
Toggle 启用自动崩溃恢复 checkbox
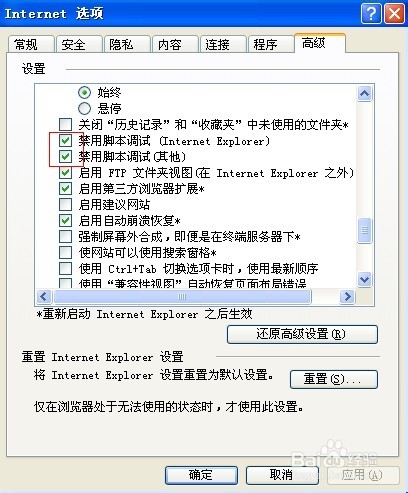coord(65,220)
